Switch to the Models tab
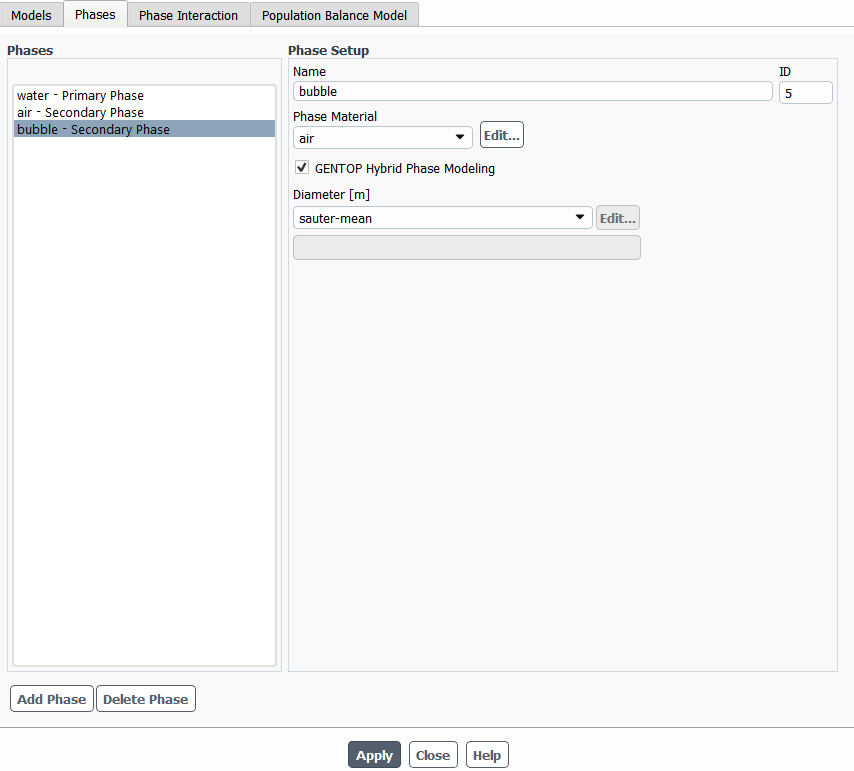Image resolution: width=854 pixels, height=771 pixels. (31, 15)
